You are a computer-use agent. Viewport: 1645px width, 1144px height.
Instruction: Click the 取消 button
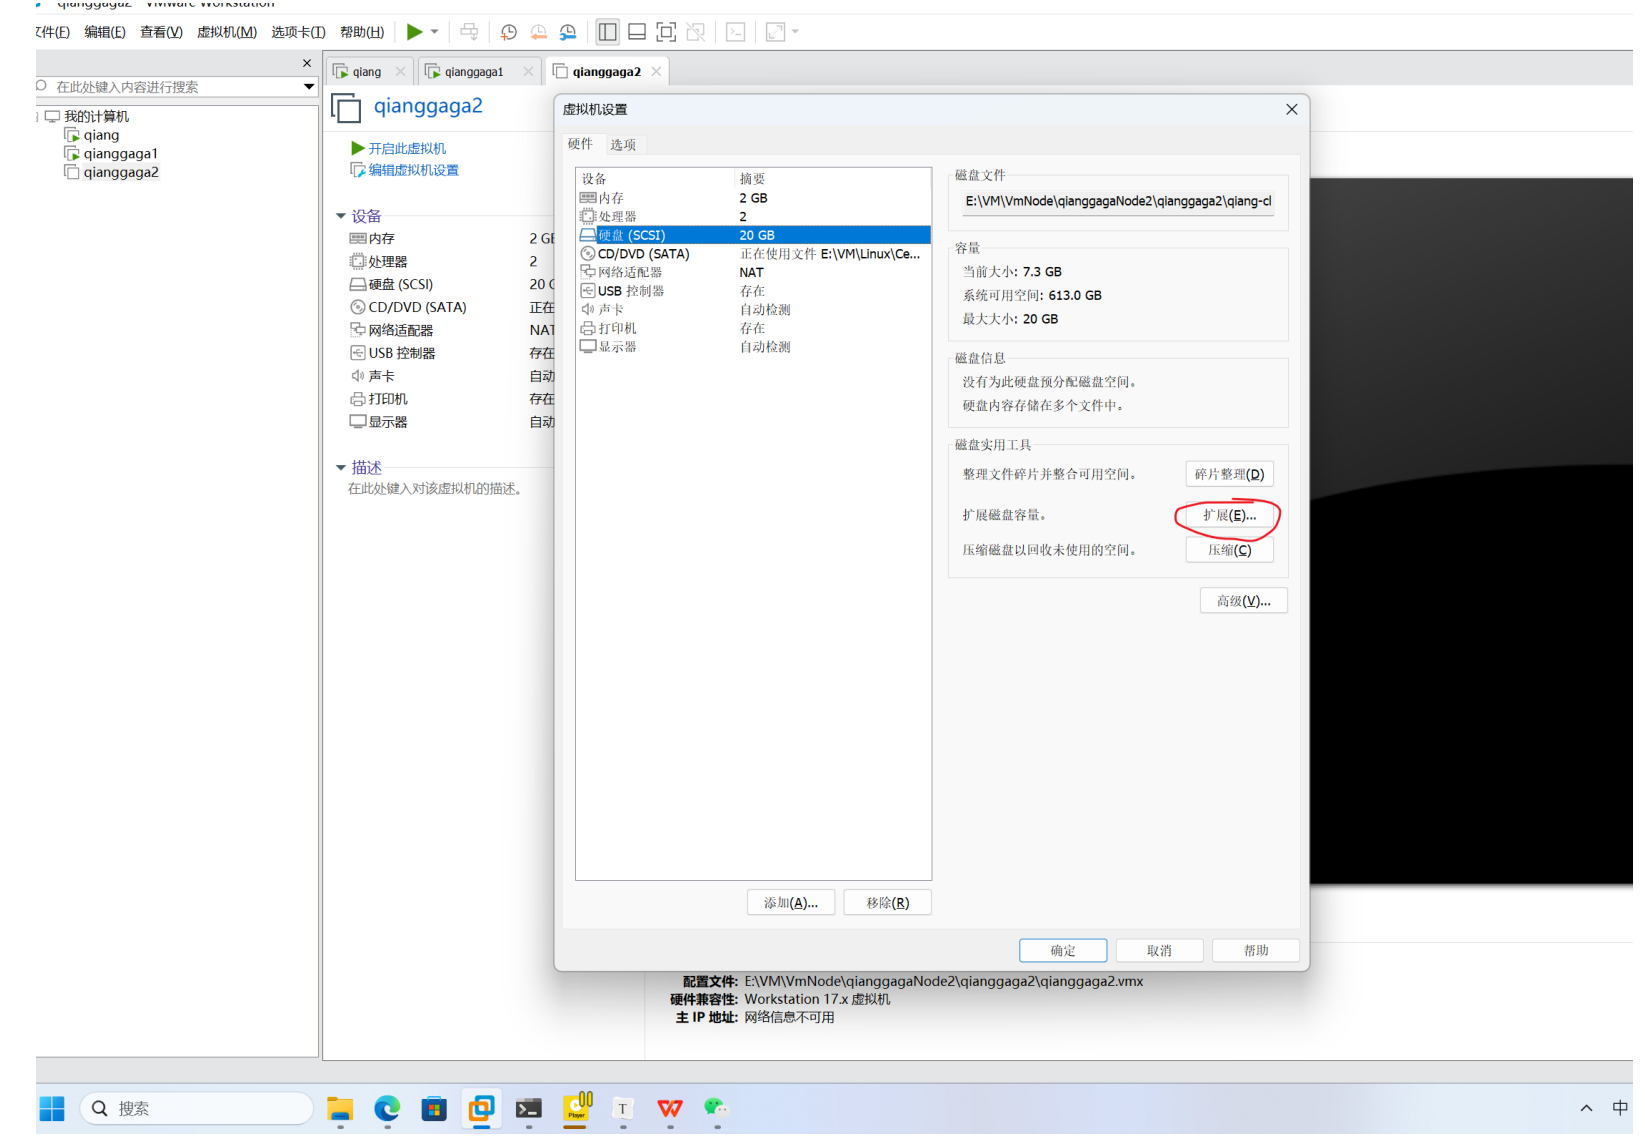point(1159,951)
